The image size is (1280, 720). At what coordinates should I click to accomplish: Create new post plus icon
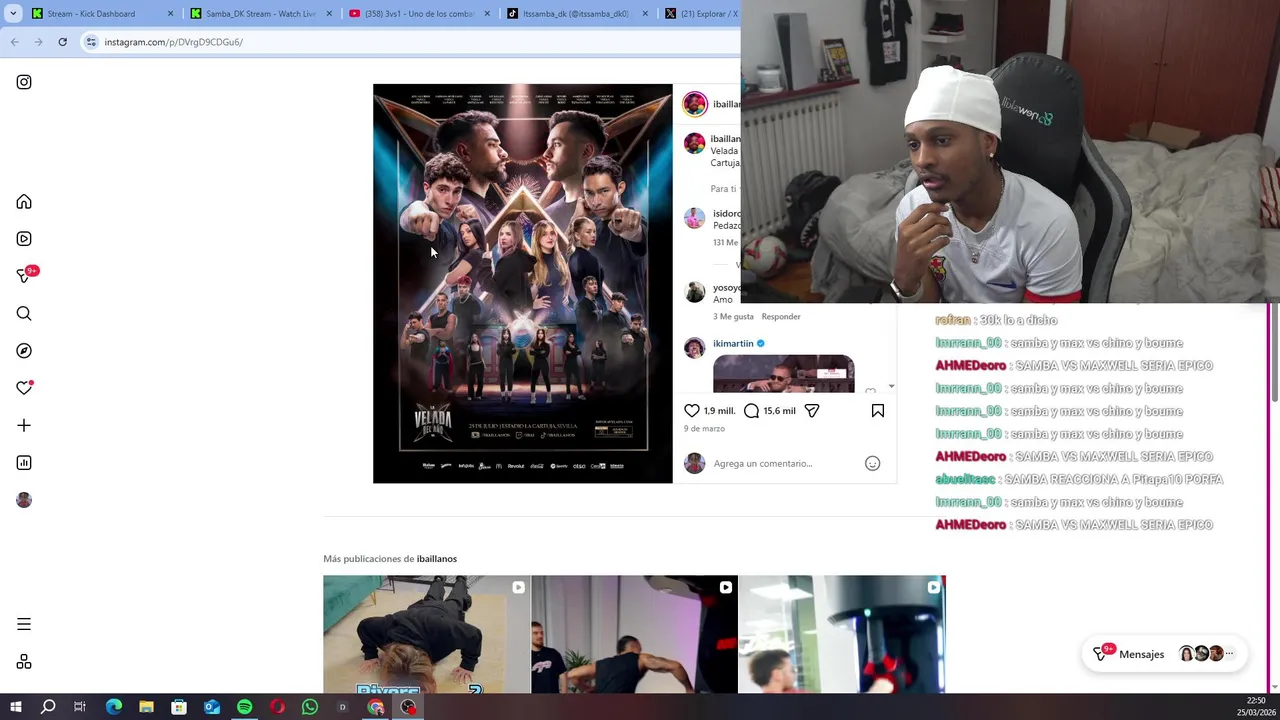click(24, 426)
